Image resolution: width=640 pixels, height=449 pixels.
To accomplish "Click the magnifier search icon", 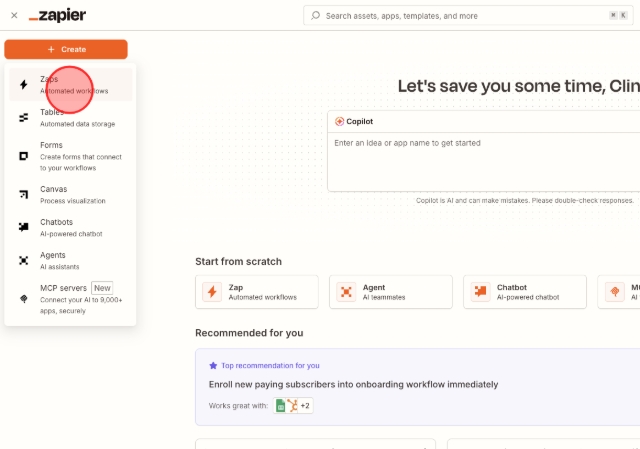I will 315,16.
